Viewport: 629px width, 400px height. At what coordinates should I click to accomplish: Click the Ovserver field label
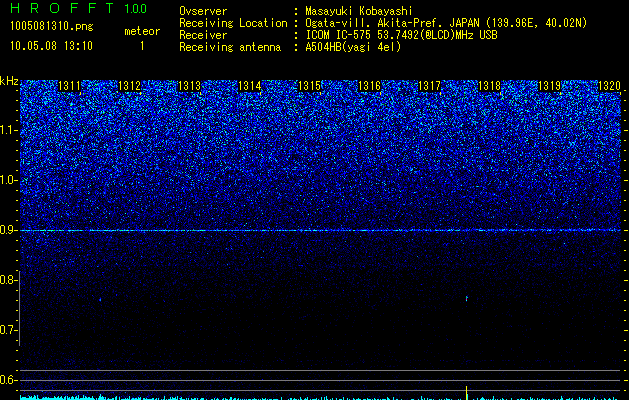pos(203,11)
